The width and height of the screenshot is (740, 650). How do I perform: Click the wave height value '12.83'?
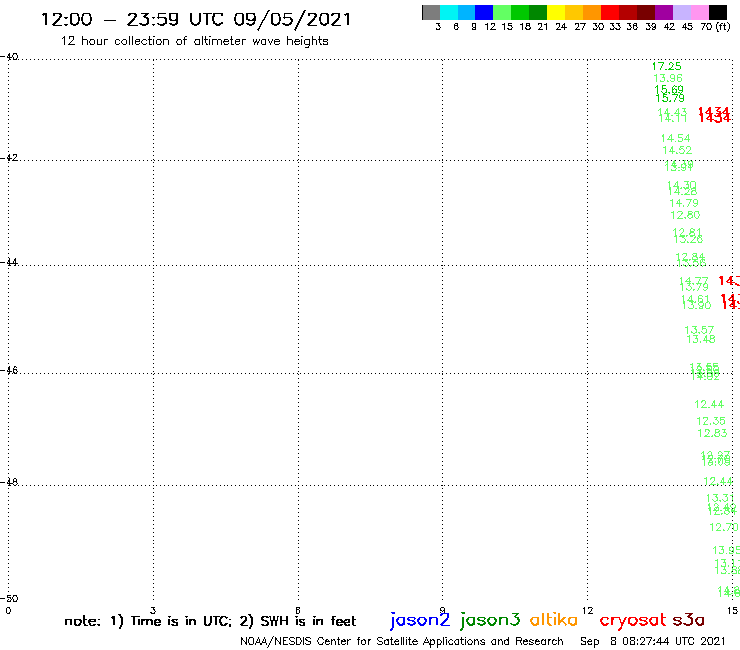tap(712, 433)
